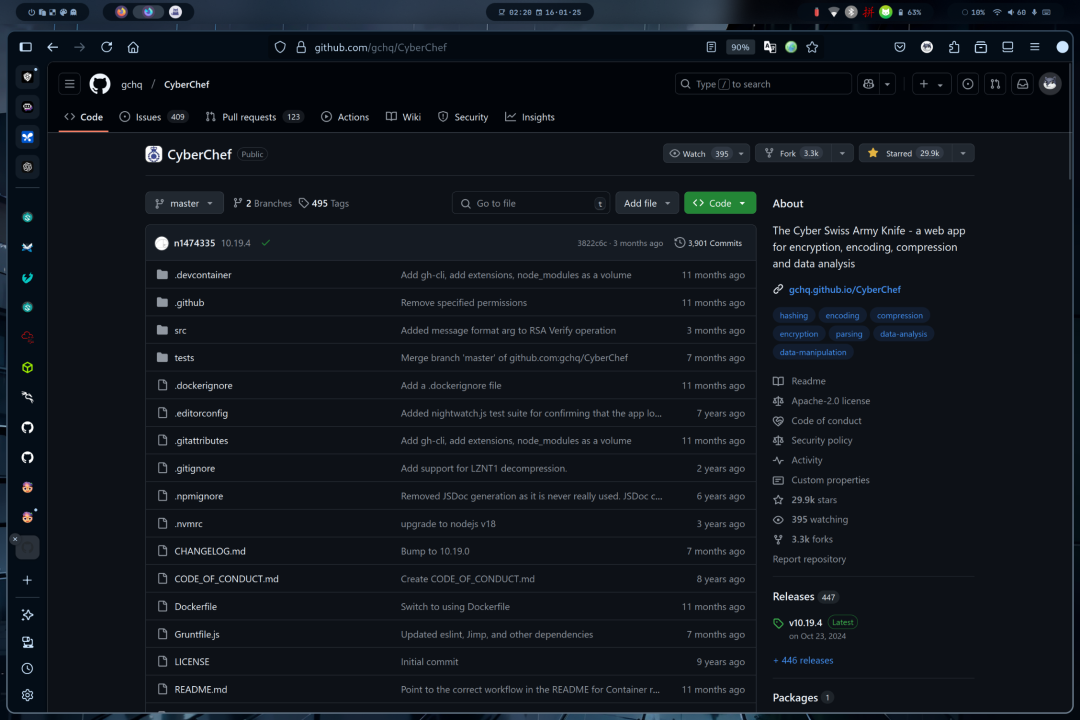Open the GitHub hamburger navigation menu
The image size is (1080, 720).
70,84
